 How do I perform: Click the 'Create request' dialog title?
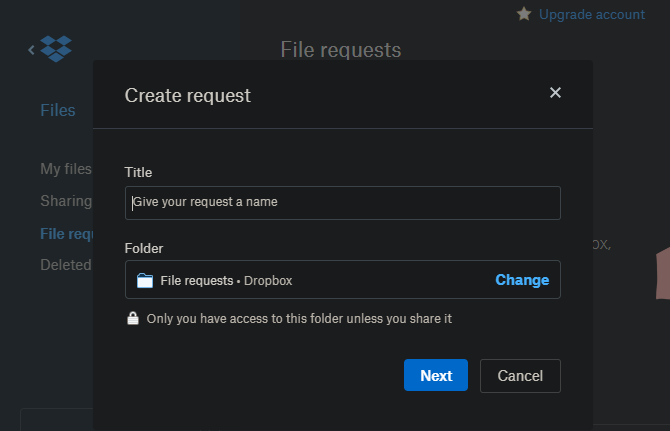(x=188, y=95)
